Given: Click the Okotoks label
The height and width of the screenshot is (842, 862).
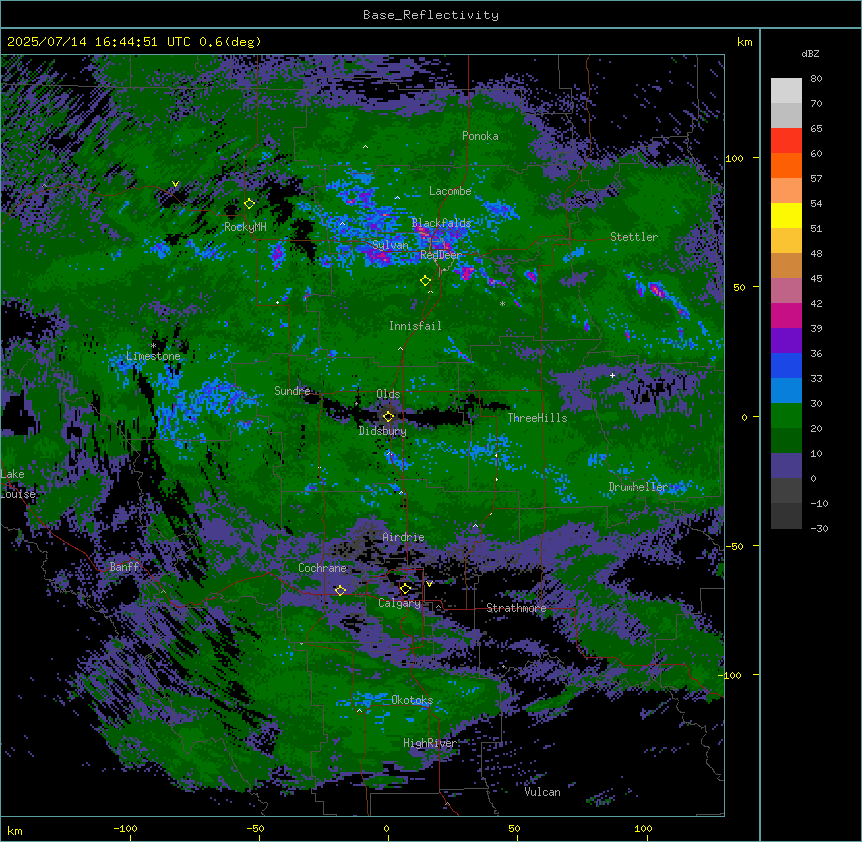Looking at the screenshot, I should [412, 700].
